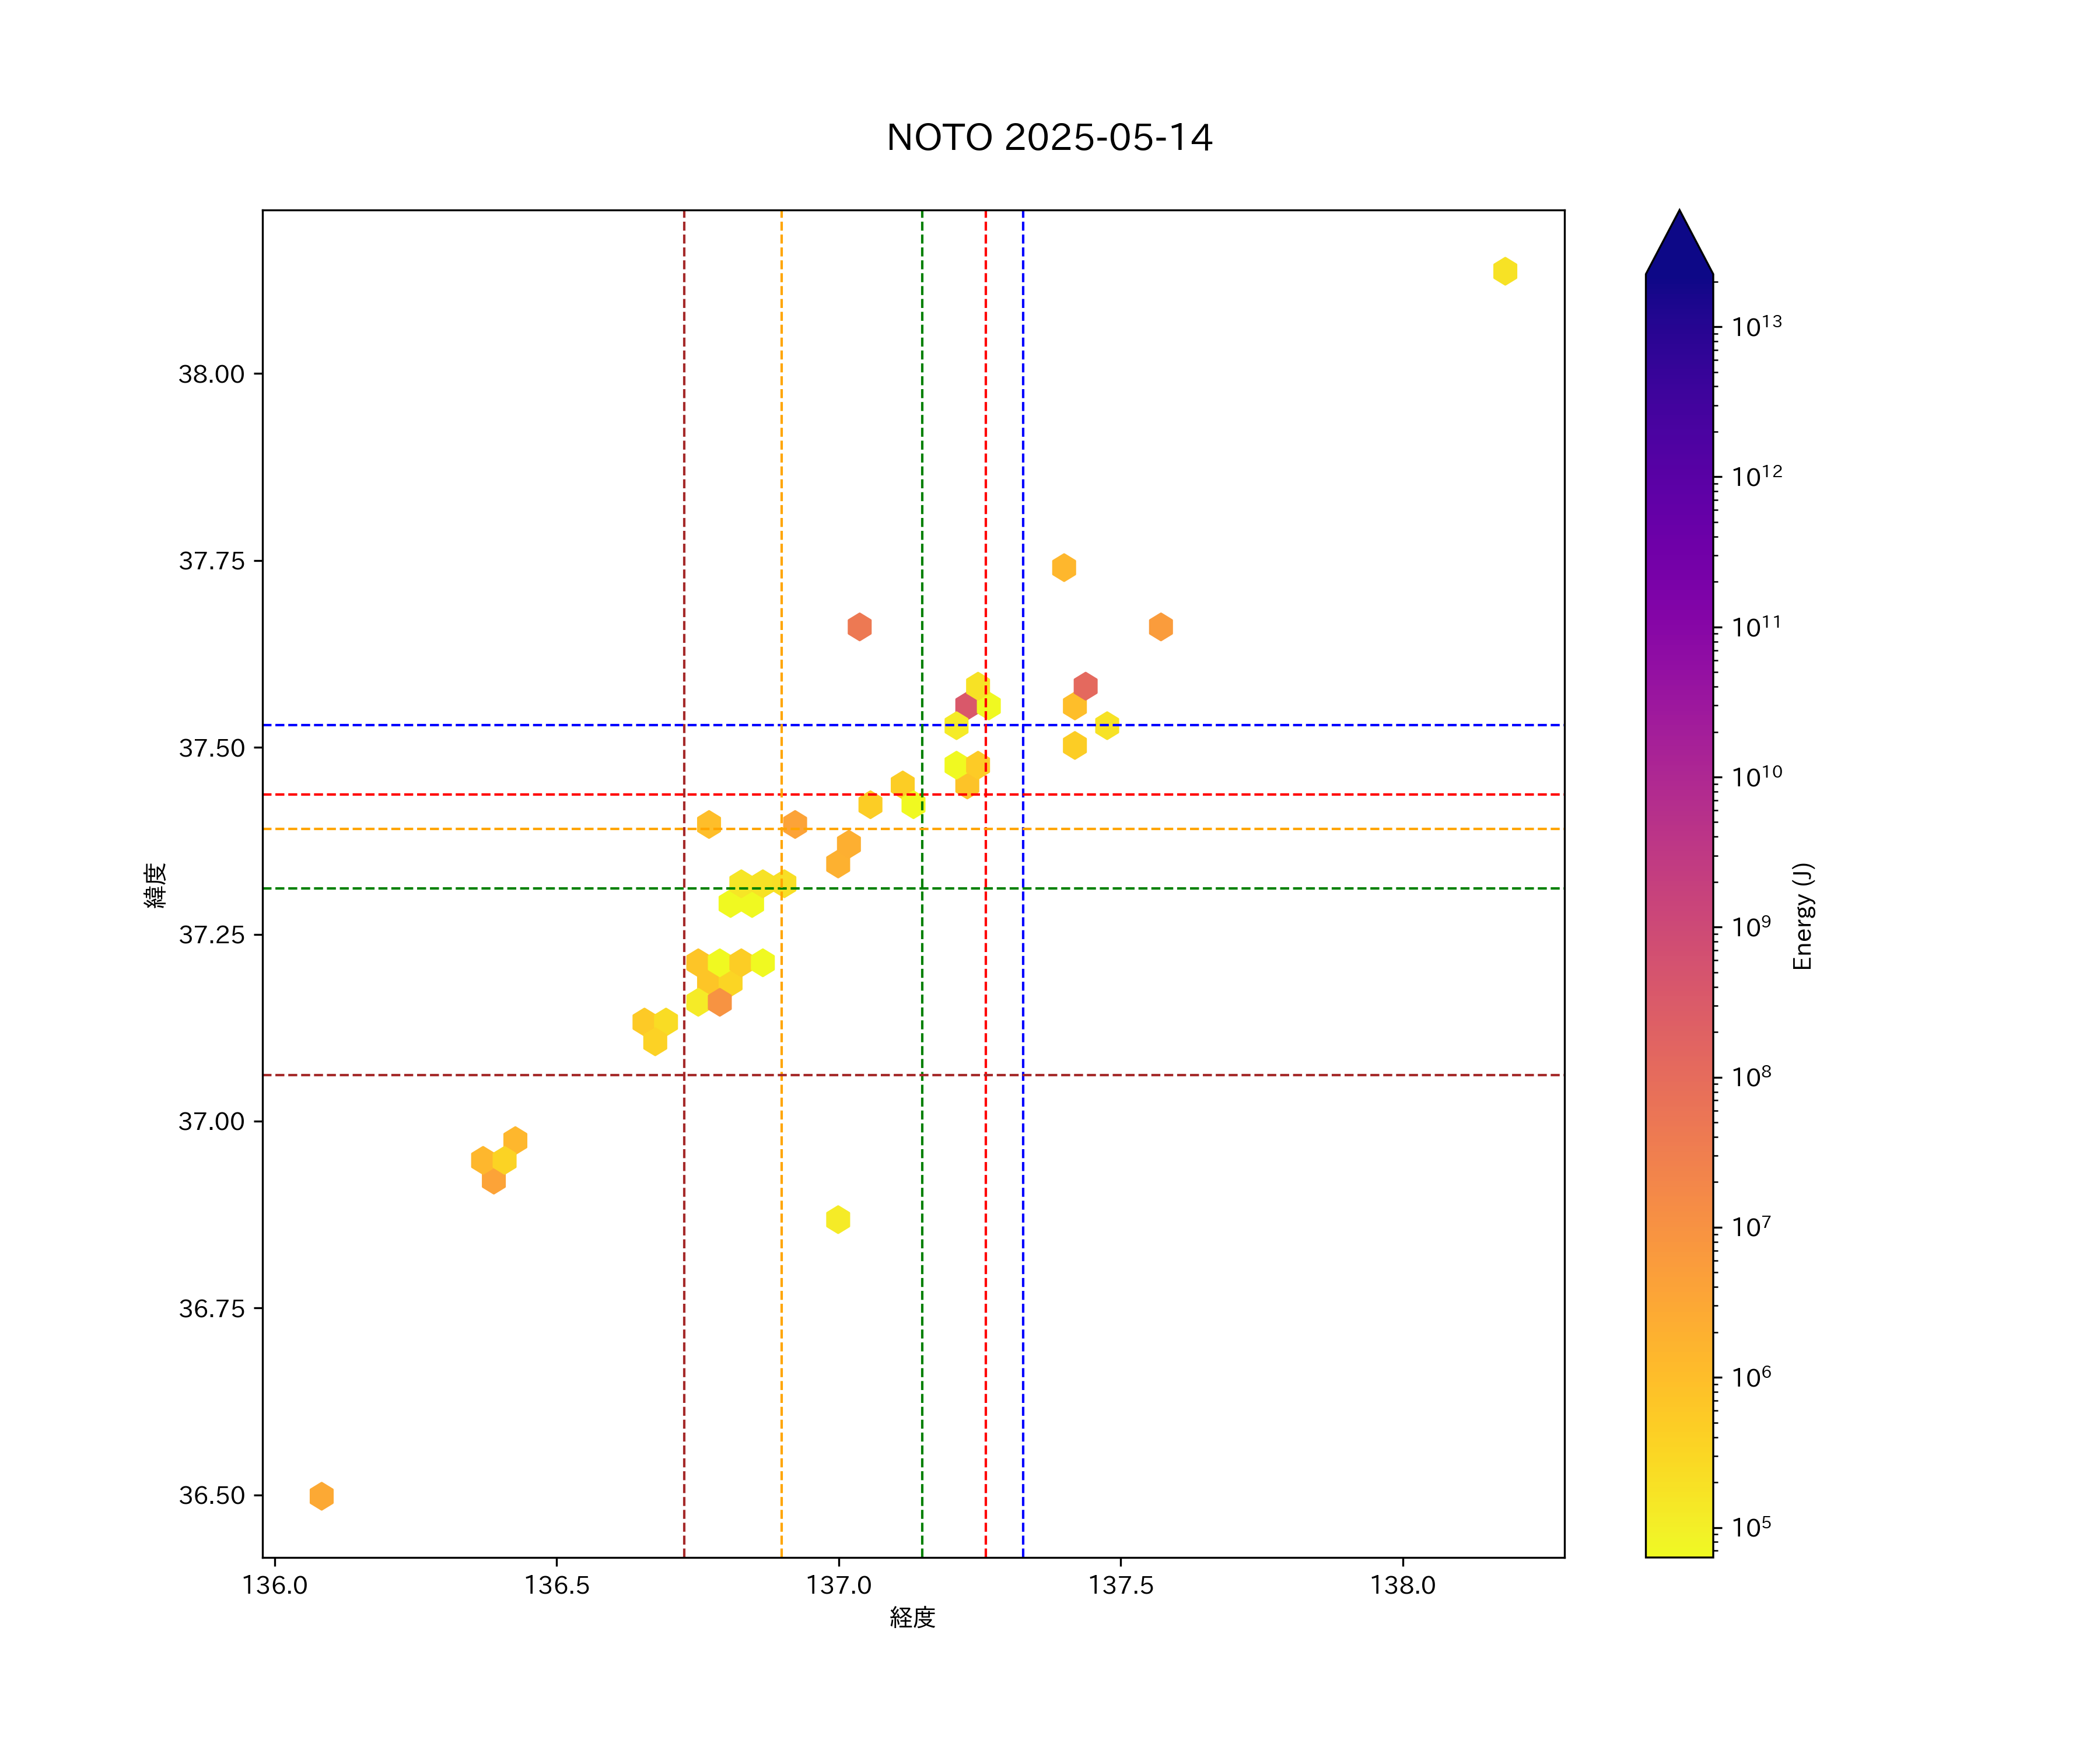Click the orange hexagon just above latitude 37.75

[x=1064, y=567]
